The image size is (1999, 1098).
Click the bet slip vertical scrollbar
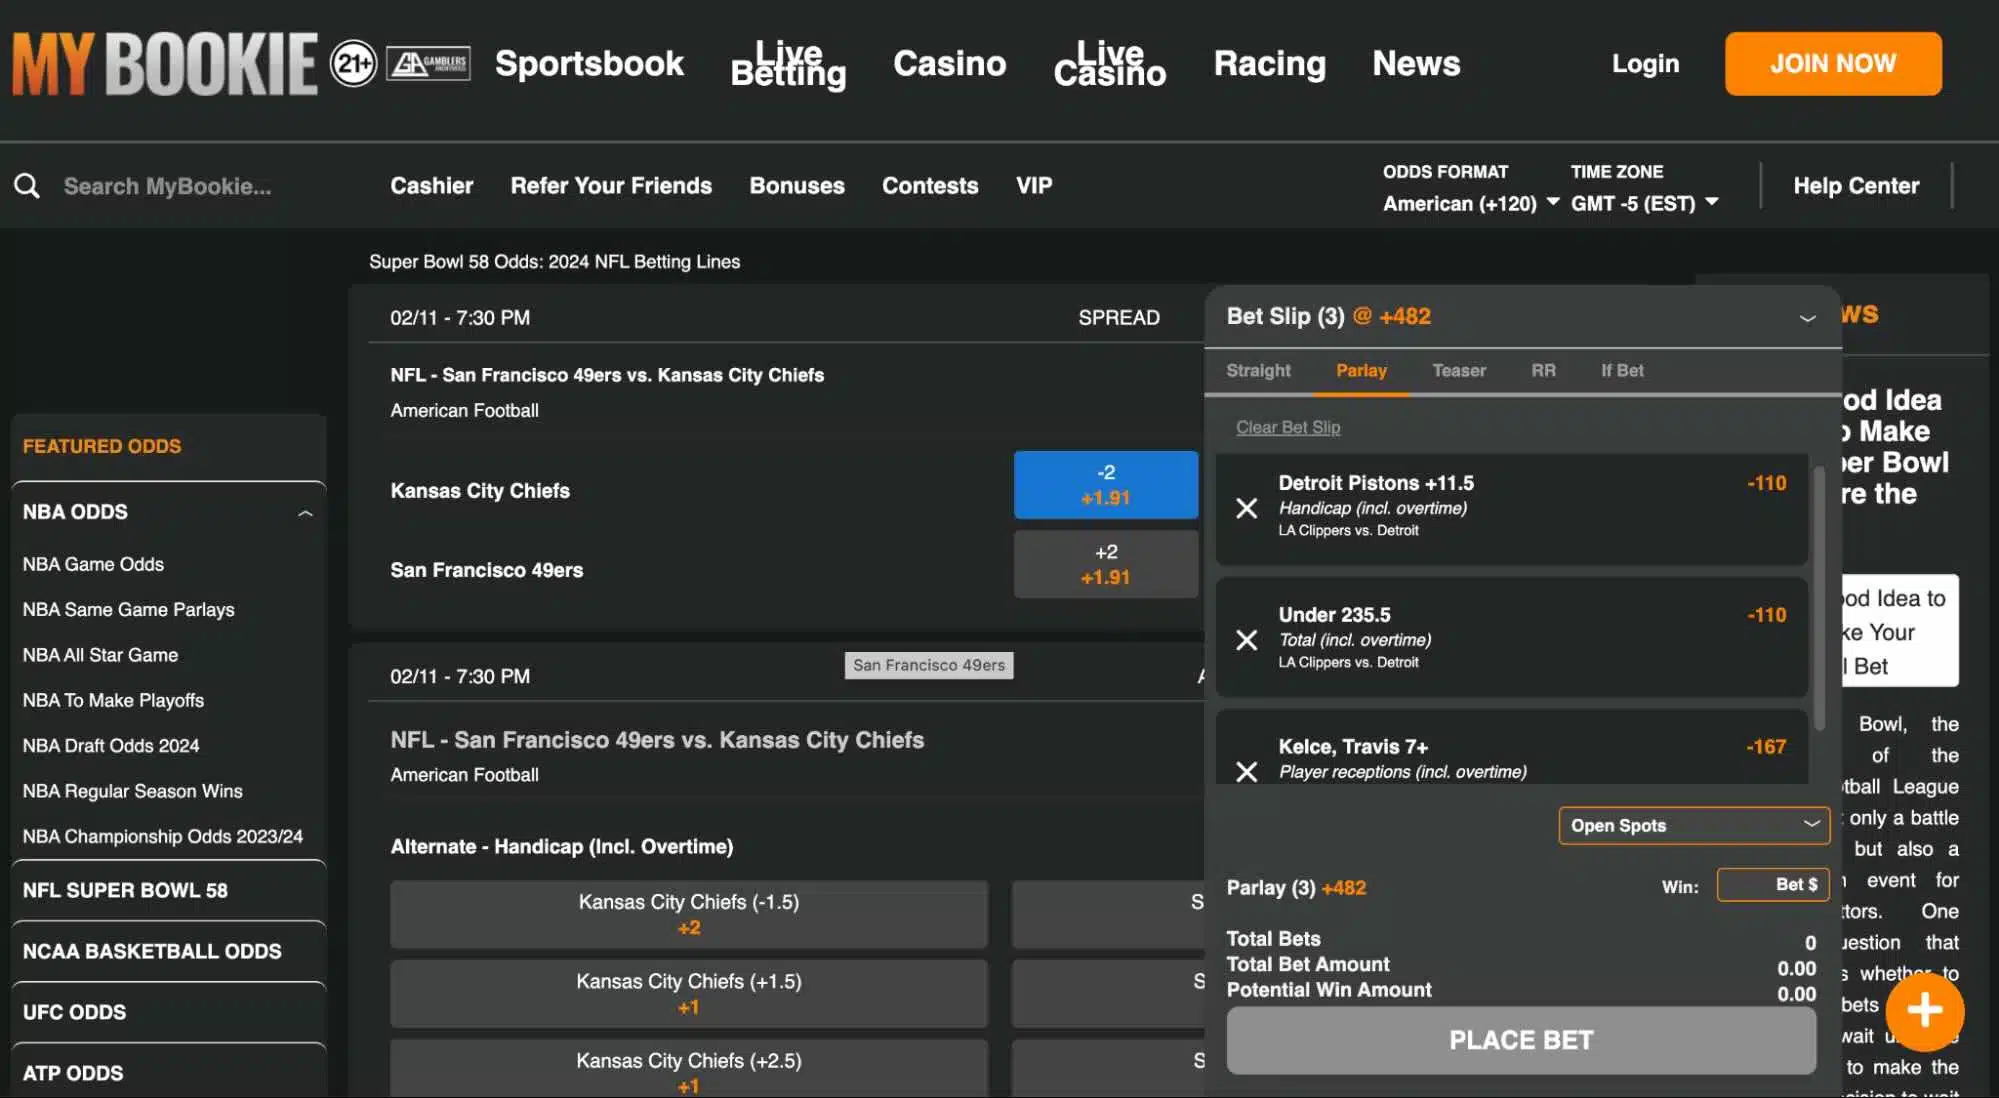click(x=1819, y=598)
